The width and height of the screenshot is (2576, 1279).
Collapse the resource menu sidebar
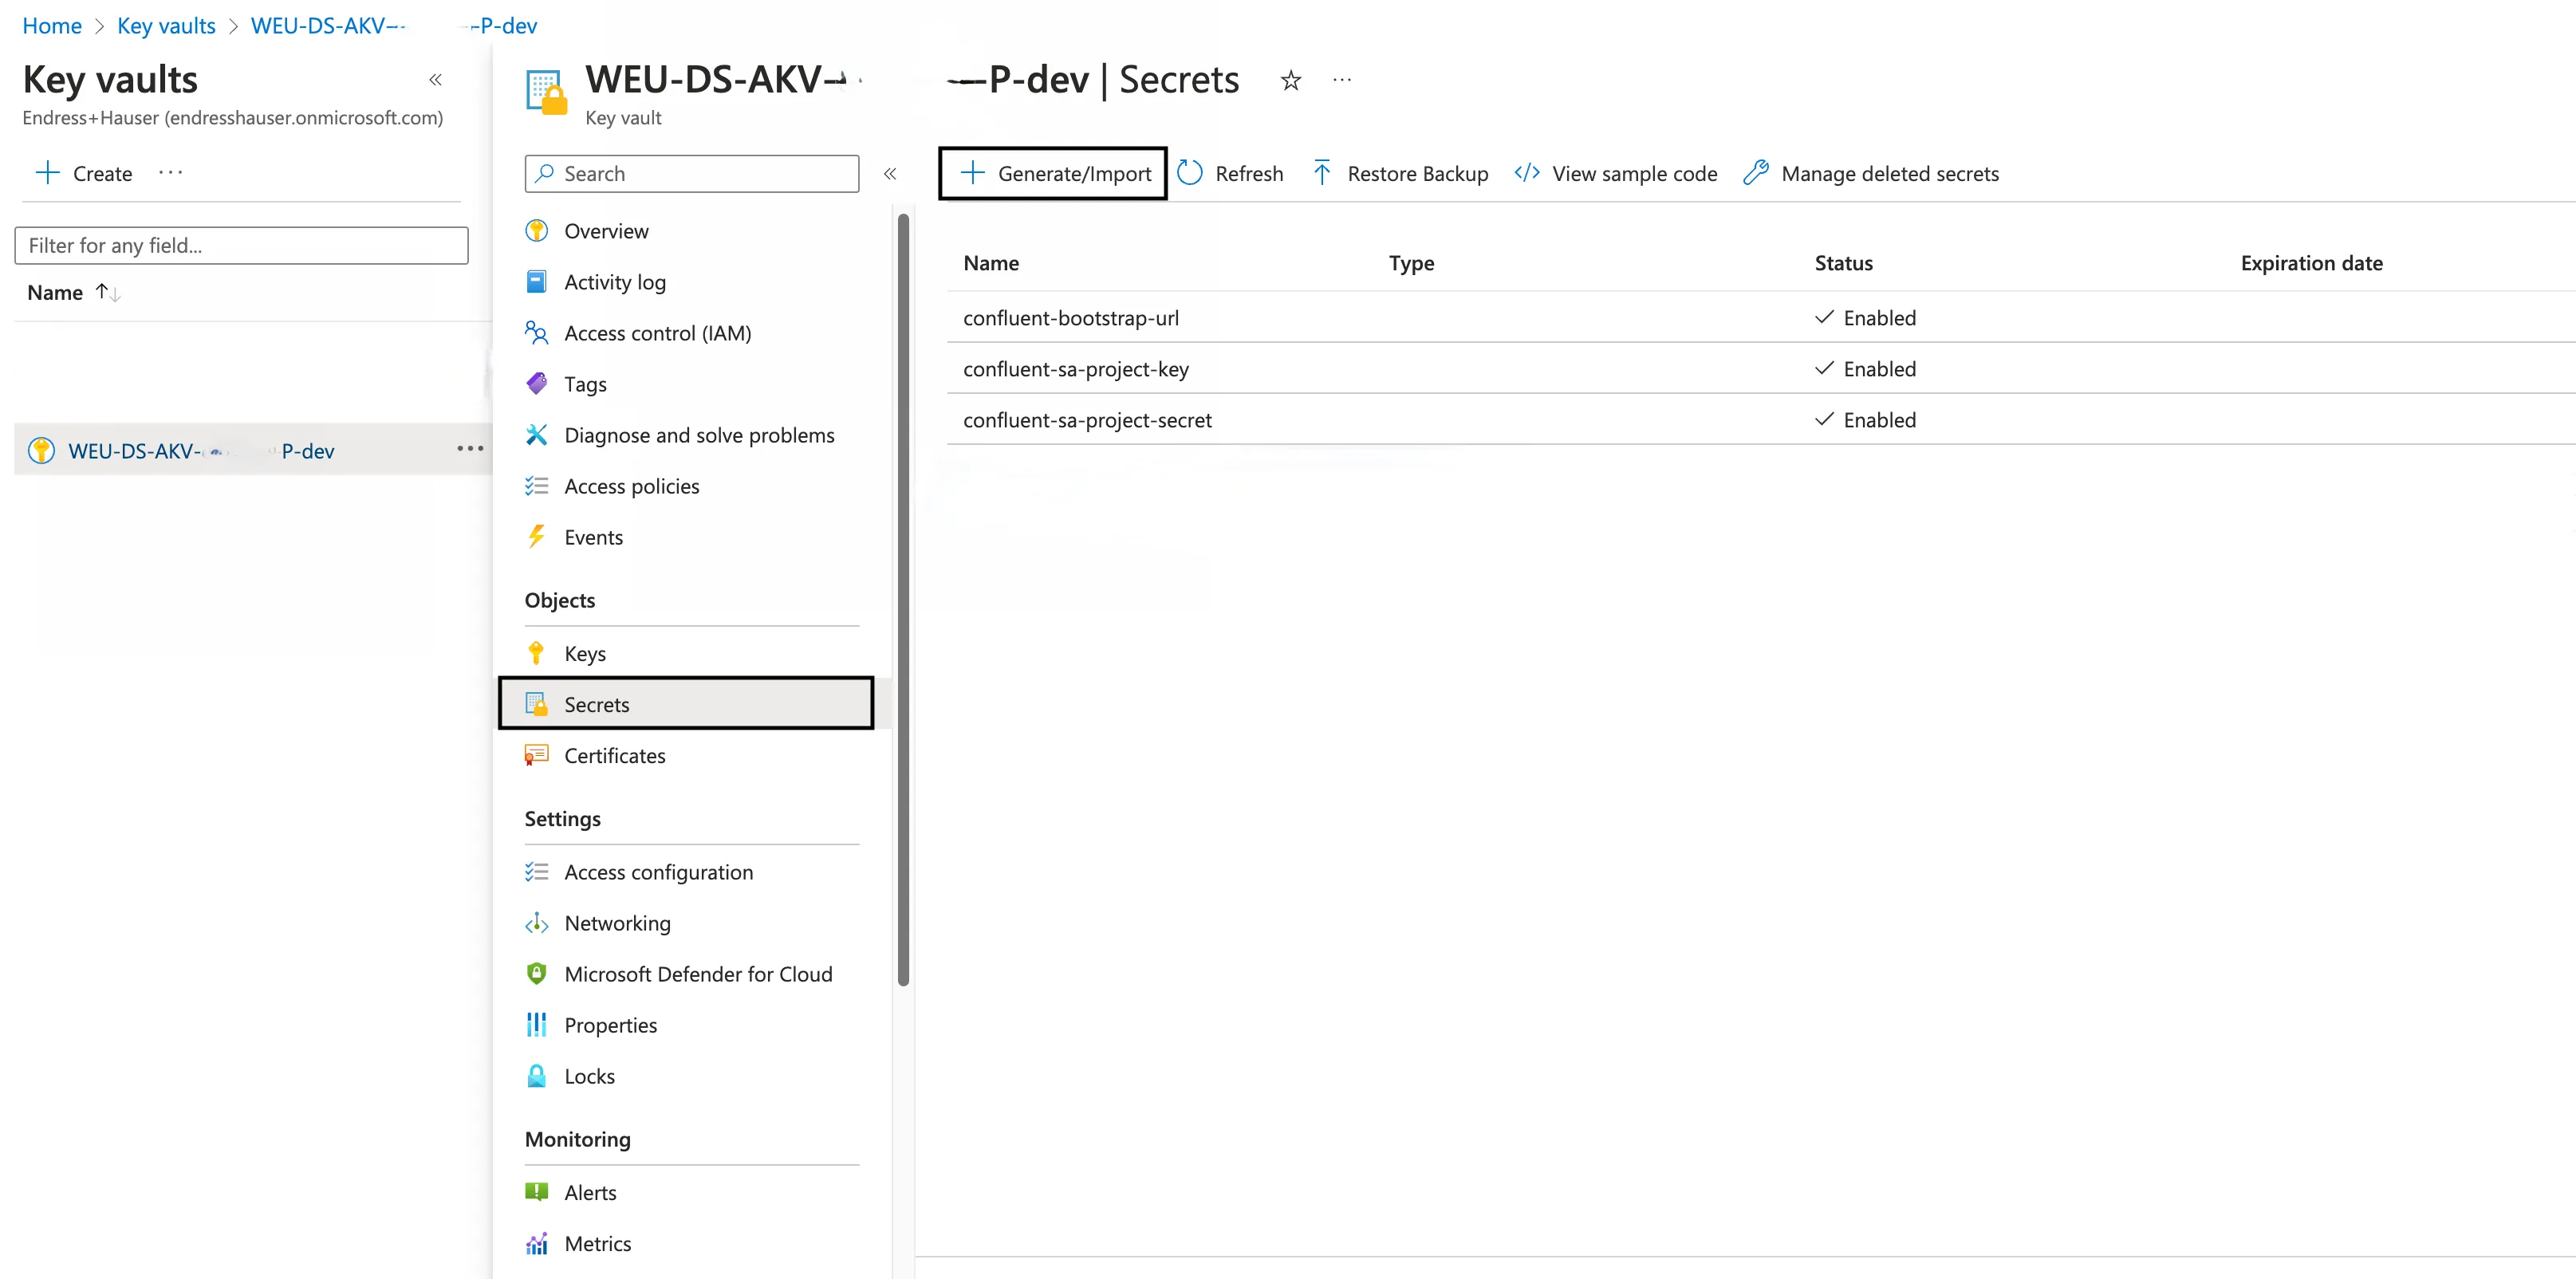coord(889,173)
